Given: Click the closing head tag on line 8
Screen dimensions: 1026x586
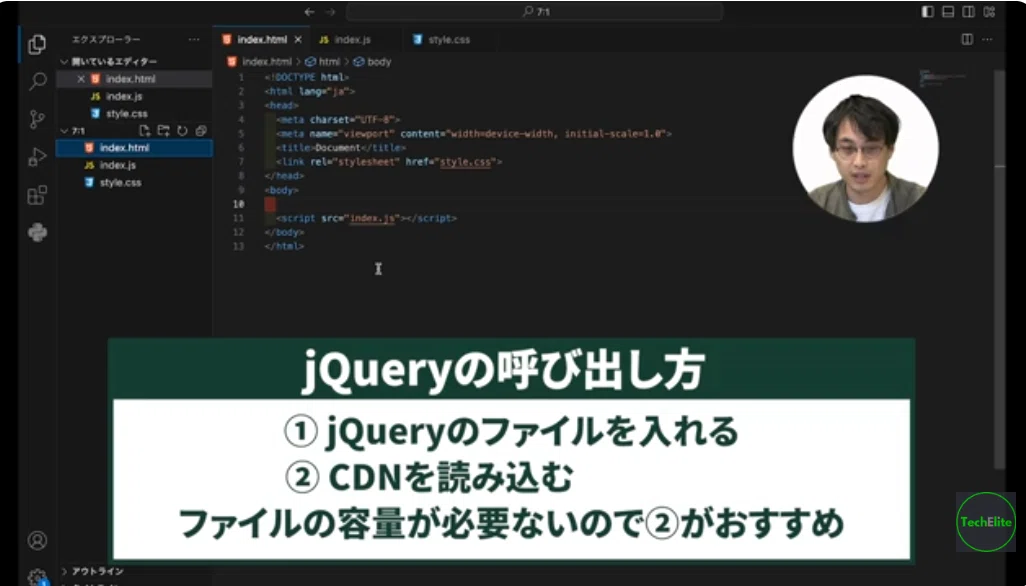Looking at the screenshot, I should (285, 176).
